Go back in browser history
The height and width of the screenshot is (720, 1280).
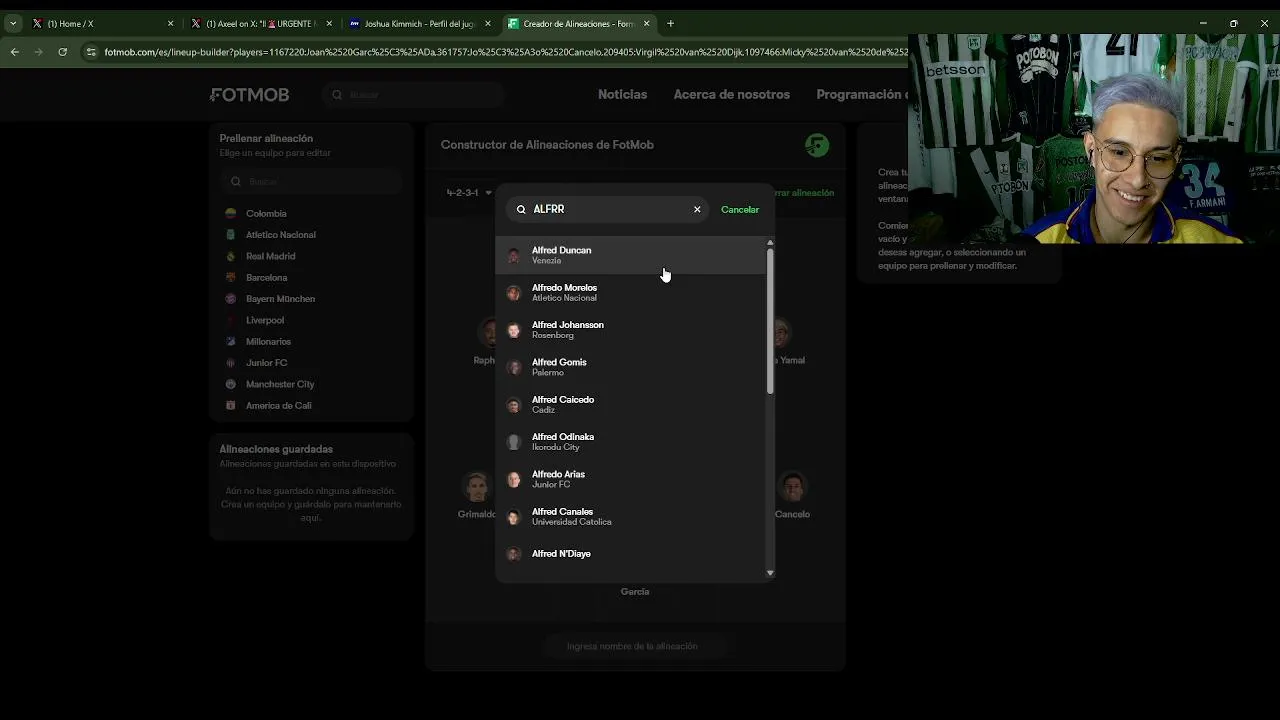point(14,52)
